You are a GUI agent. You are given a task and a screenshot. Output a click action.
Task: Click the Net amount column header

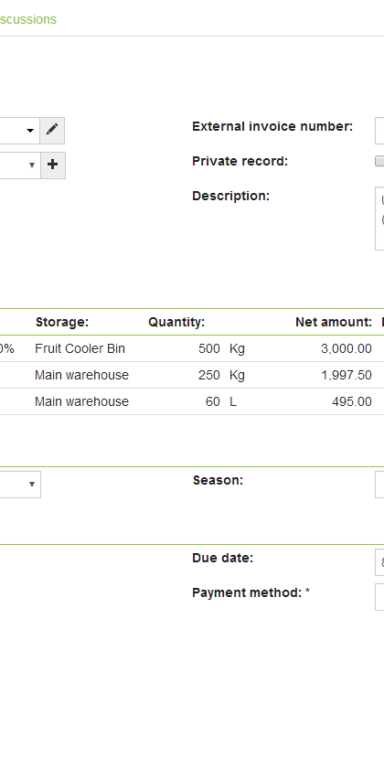coord(334,322)
